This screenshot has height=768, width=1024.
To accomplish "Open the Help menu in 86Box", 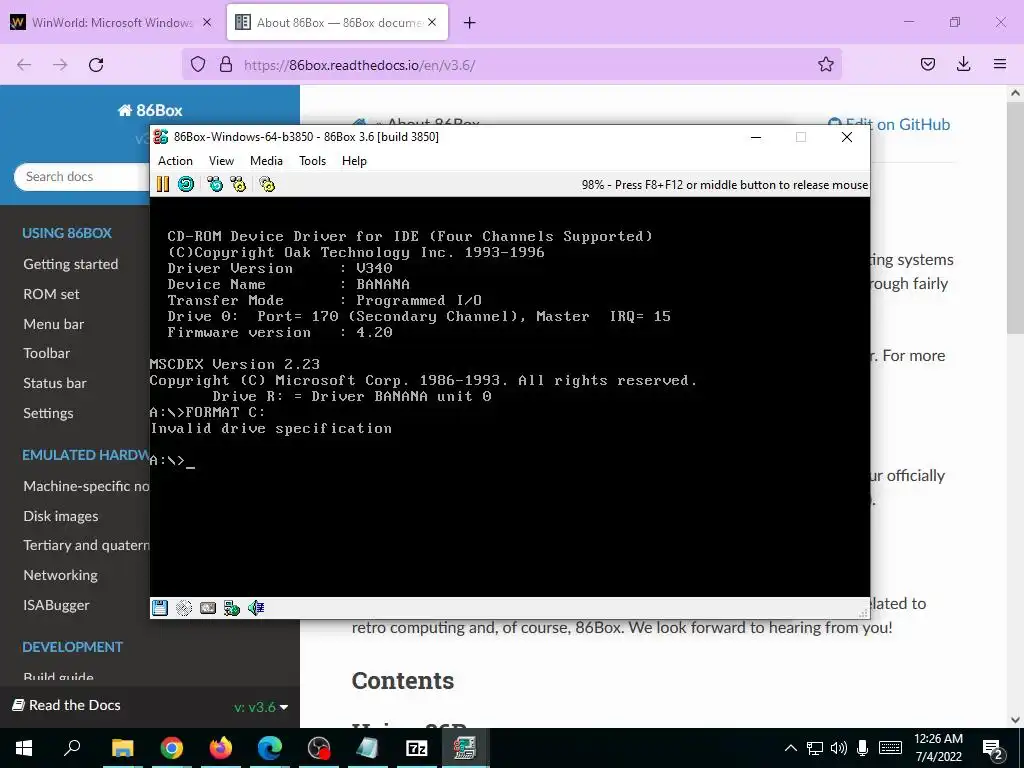I will (354, 161).
